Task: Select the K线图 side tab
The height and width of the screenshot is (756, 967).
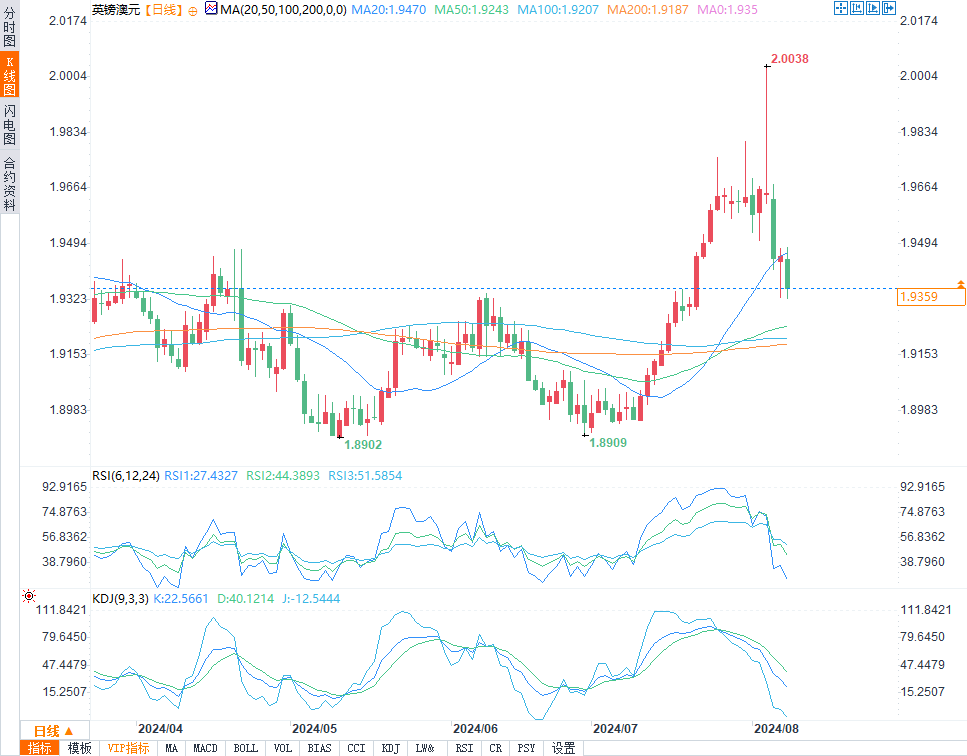Action: click(x=9, y=75)
